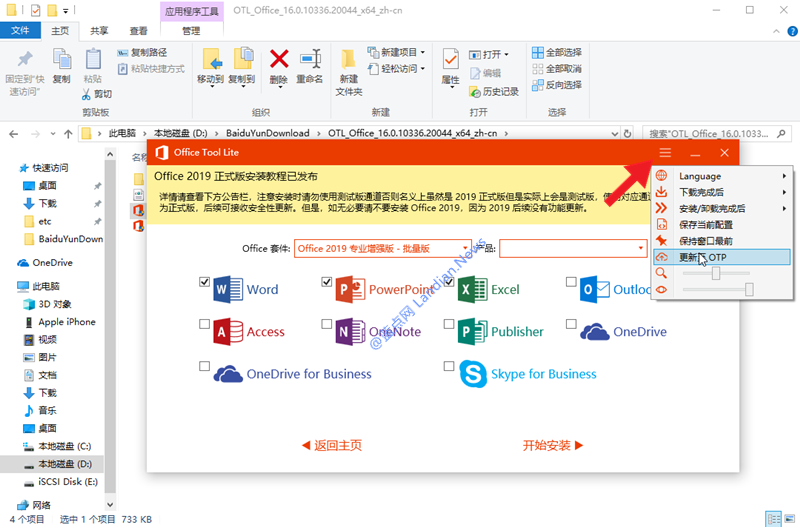Switch to the 查看 ribbon tab

coord(138,31)
